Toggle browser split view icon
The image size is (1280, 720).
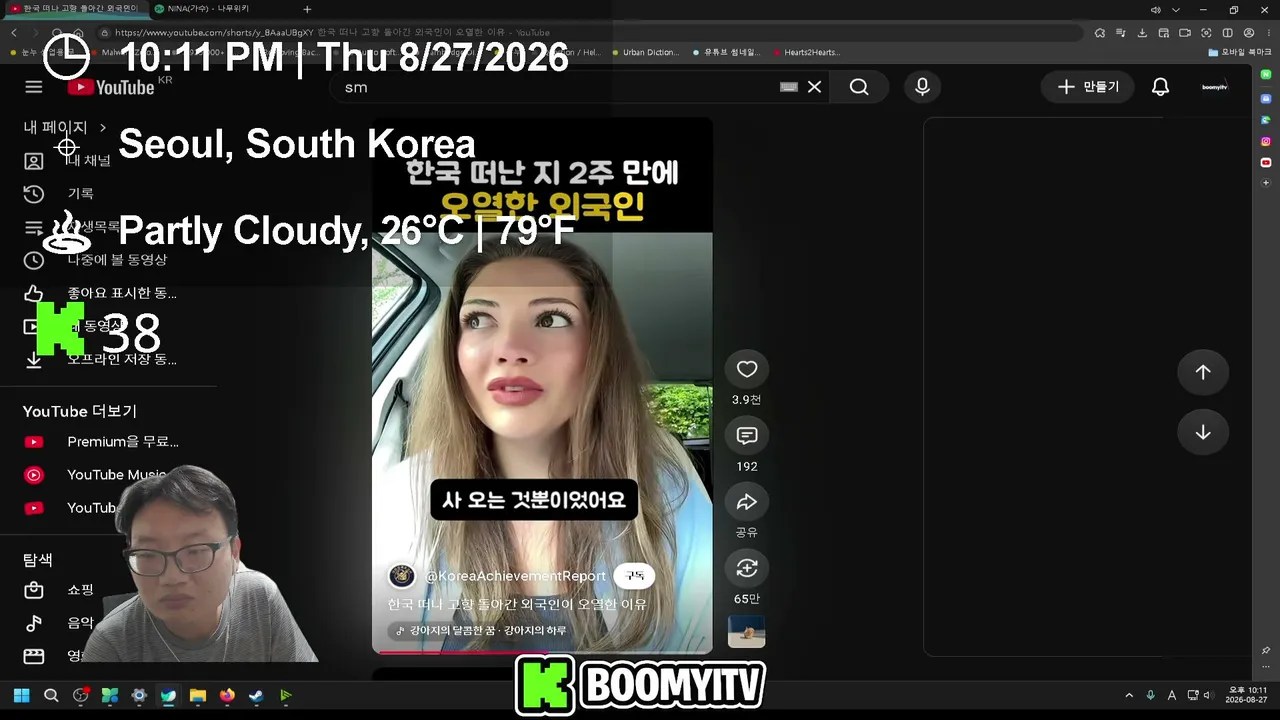[1227, 32]
